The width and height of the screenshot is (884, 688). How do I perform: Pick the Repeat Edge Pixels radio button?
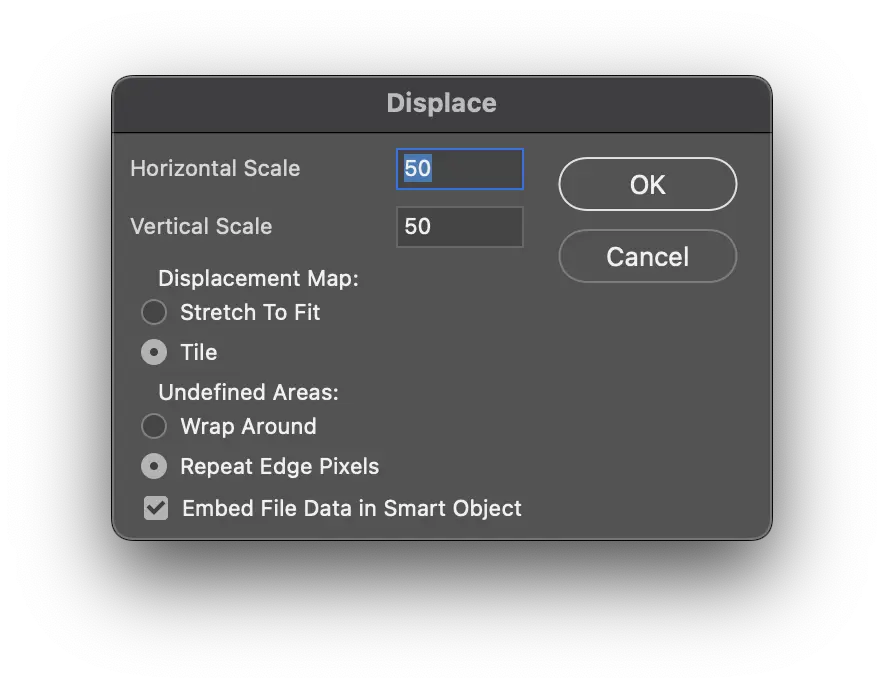[154, 466]
